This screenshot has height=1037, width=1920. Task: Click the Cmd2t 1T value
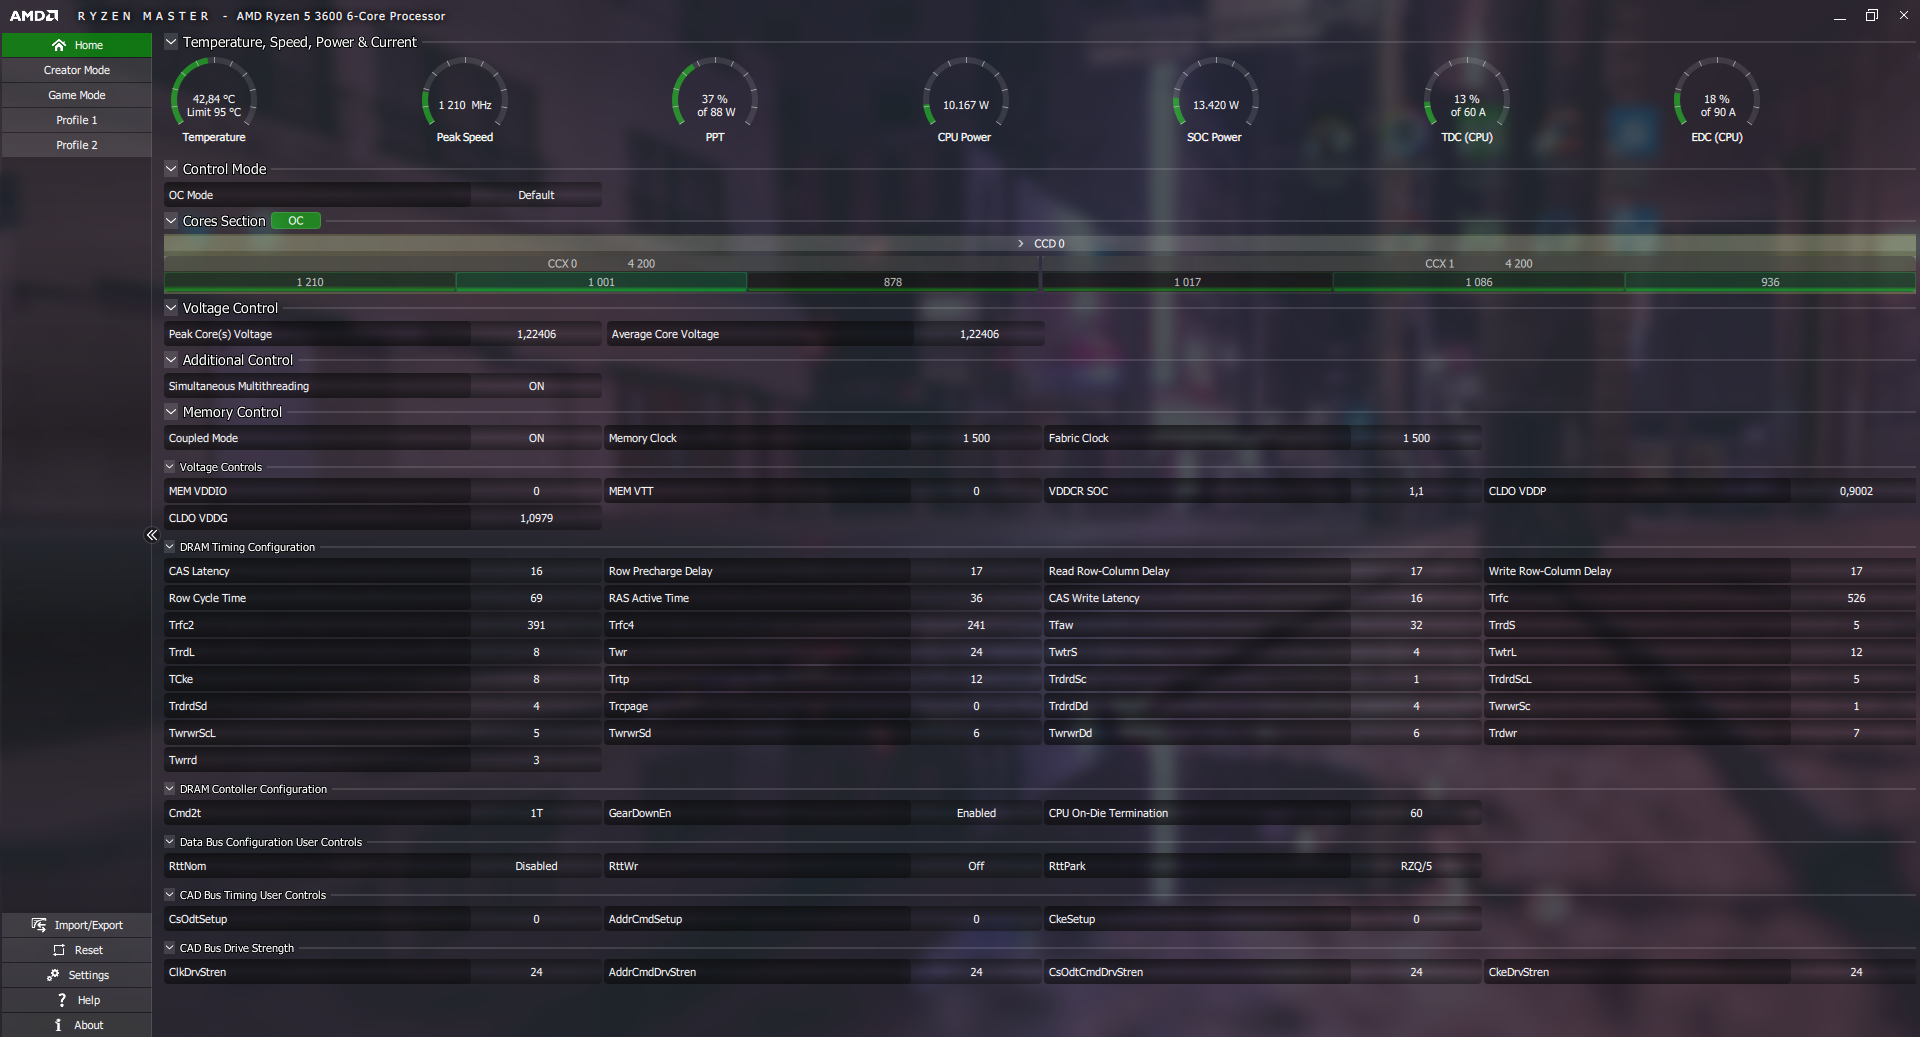536,813
